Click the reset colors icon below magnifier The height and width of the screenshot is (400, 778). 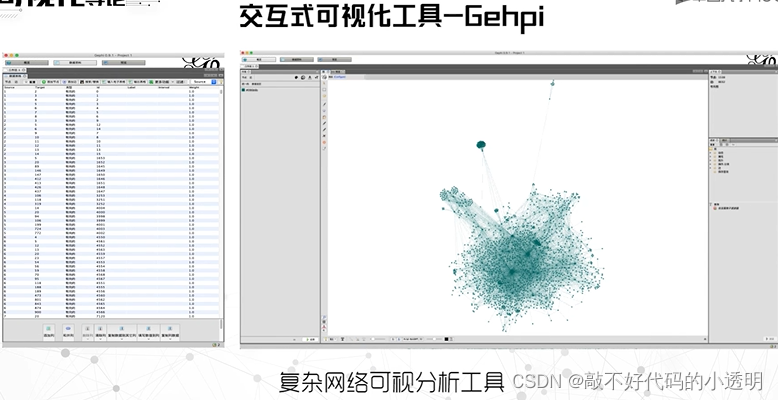(x=324, y=323)
